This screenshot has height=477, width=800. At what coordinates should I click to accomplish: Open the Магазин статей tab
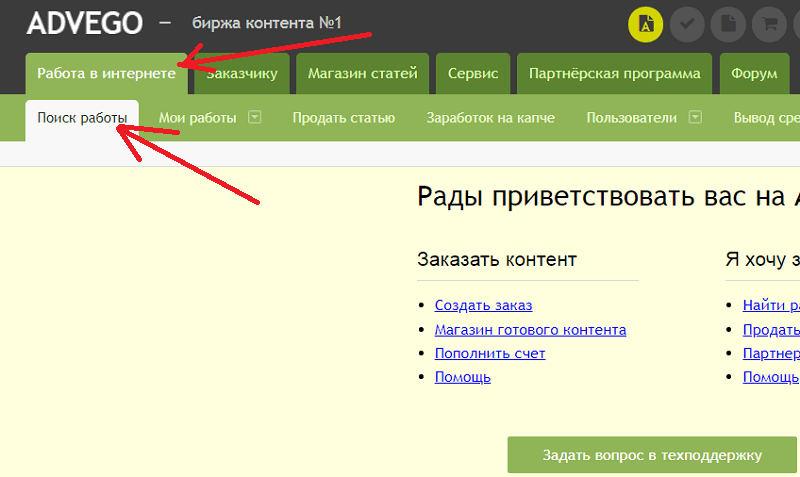tap(362, 73)
